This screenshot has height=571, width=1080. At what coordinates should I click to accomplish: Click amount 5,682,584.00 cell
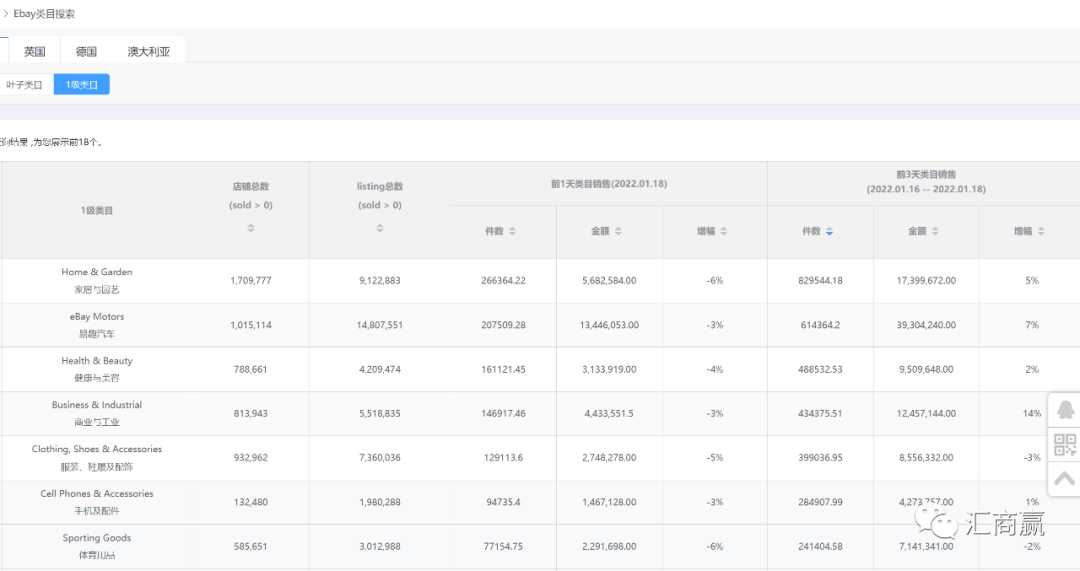pyautogui.click(x=610, y=281)
